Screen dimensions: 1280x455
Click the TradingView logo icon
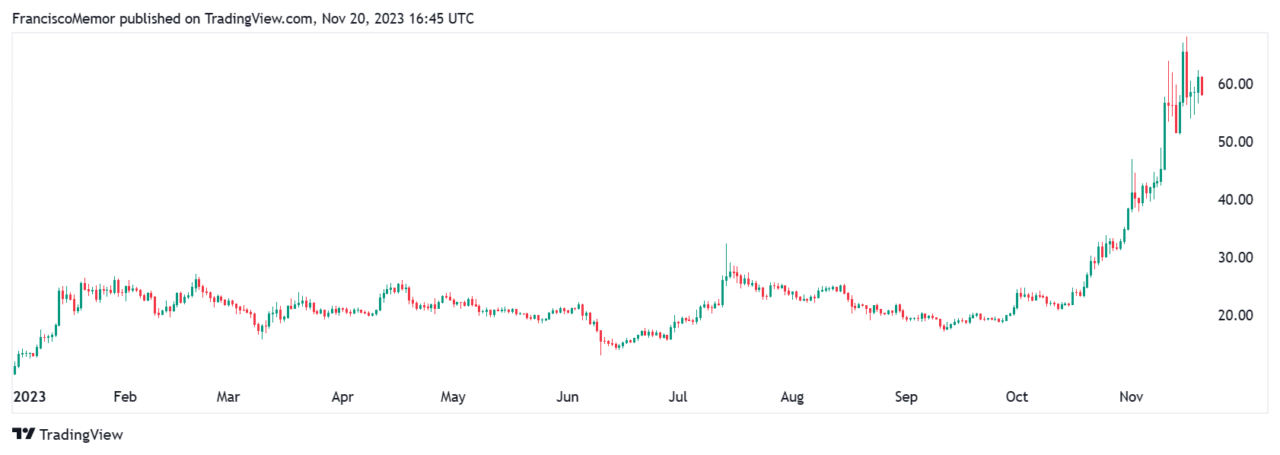23,435
